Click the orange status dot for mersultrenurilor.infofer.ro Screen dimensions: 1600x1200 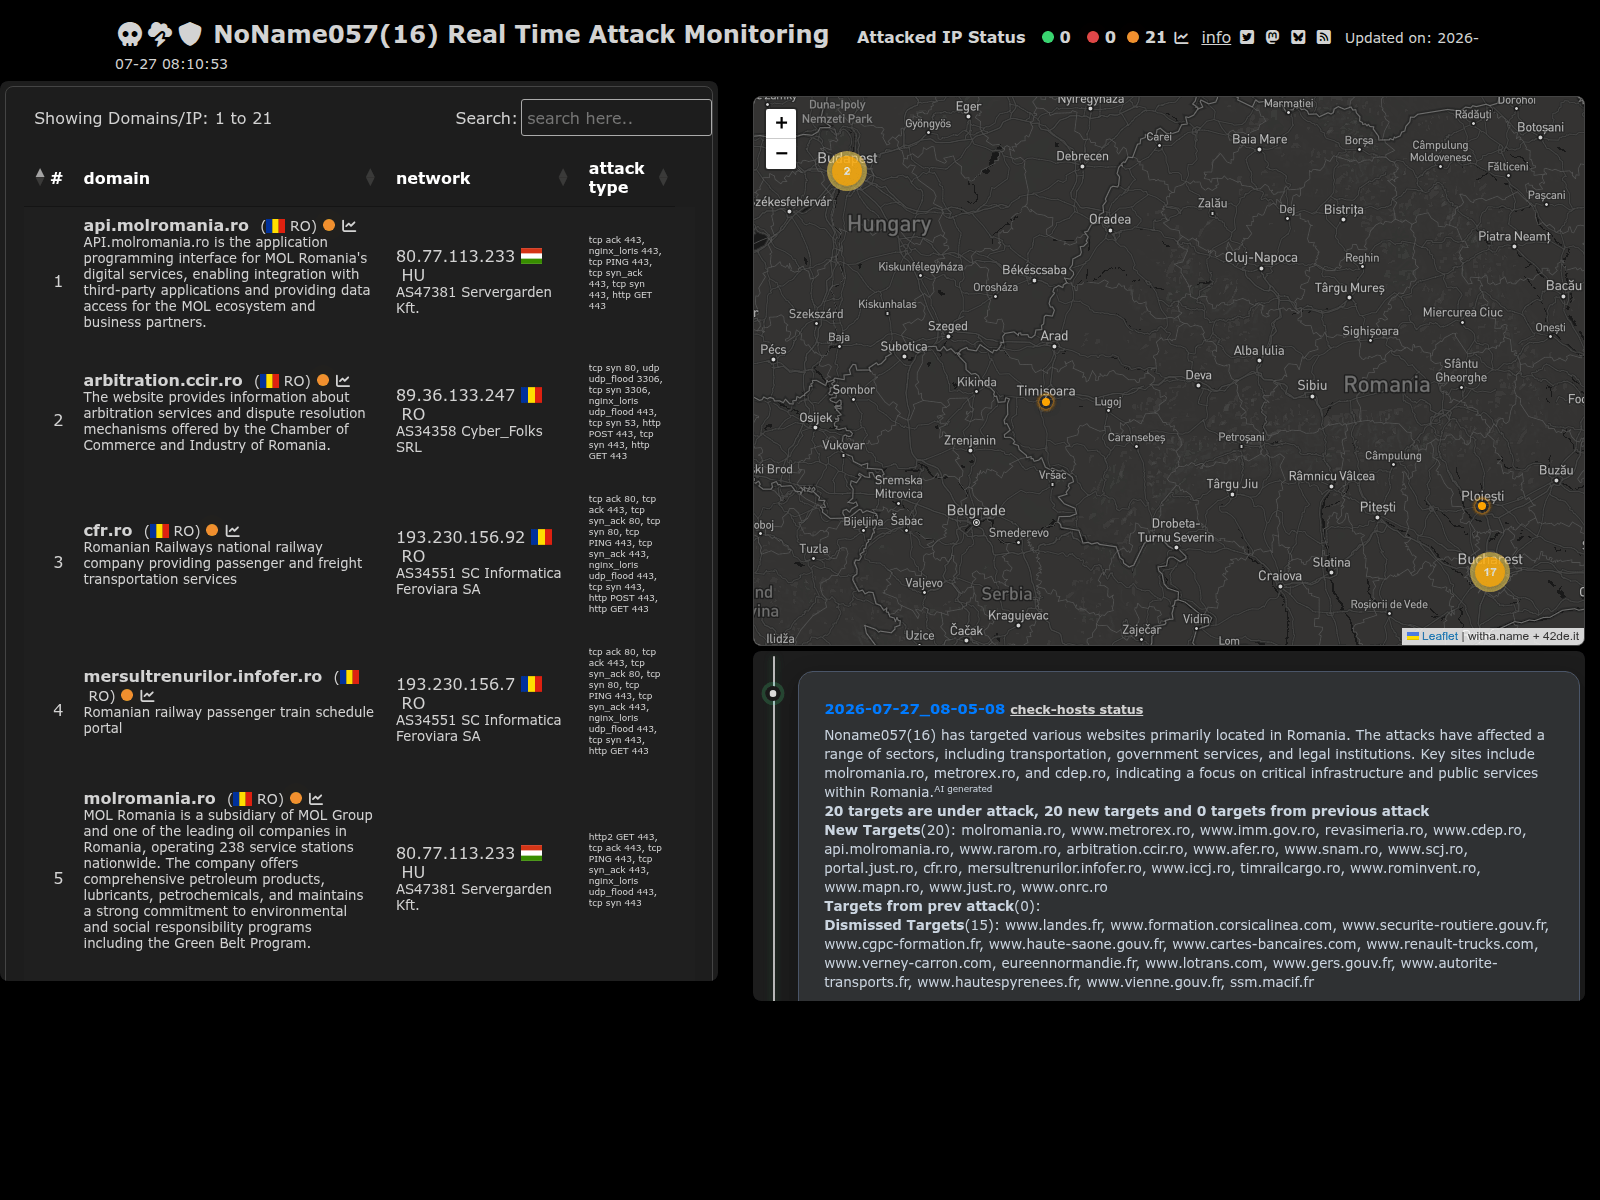[x=127, y=695]
